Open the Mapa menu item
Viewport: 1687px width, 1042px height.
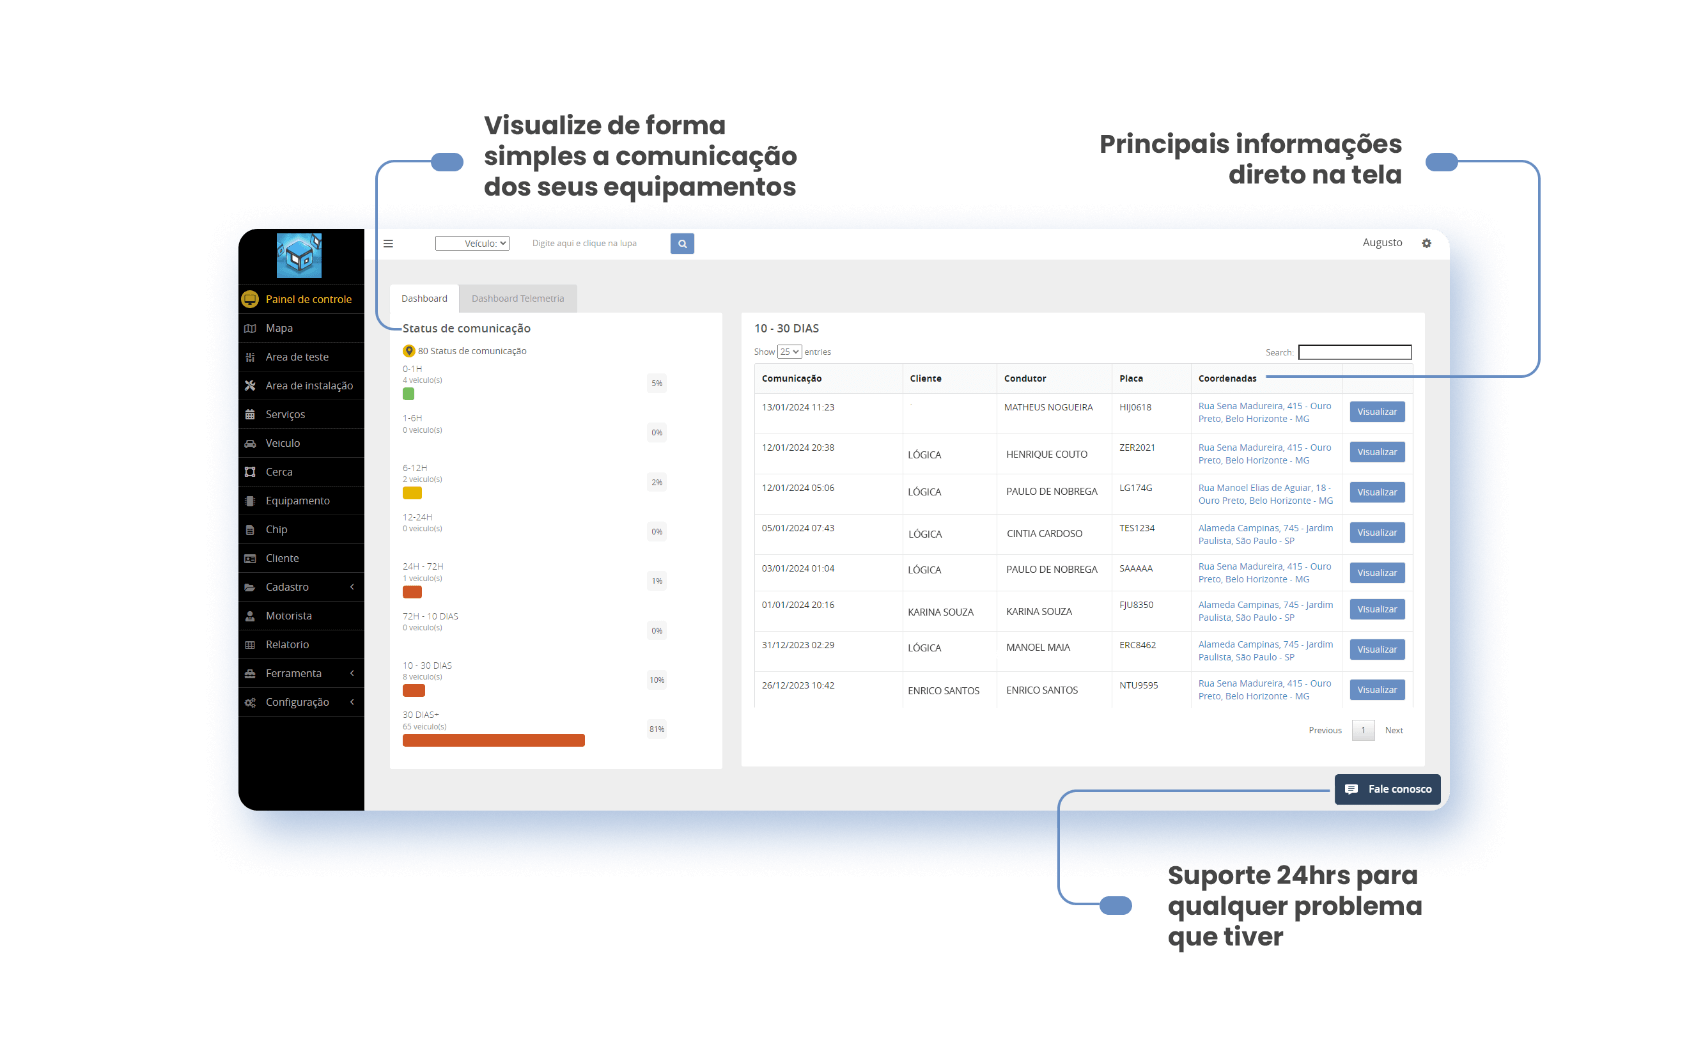pyautogui.click(x=301, y=328)
